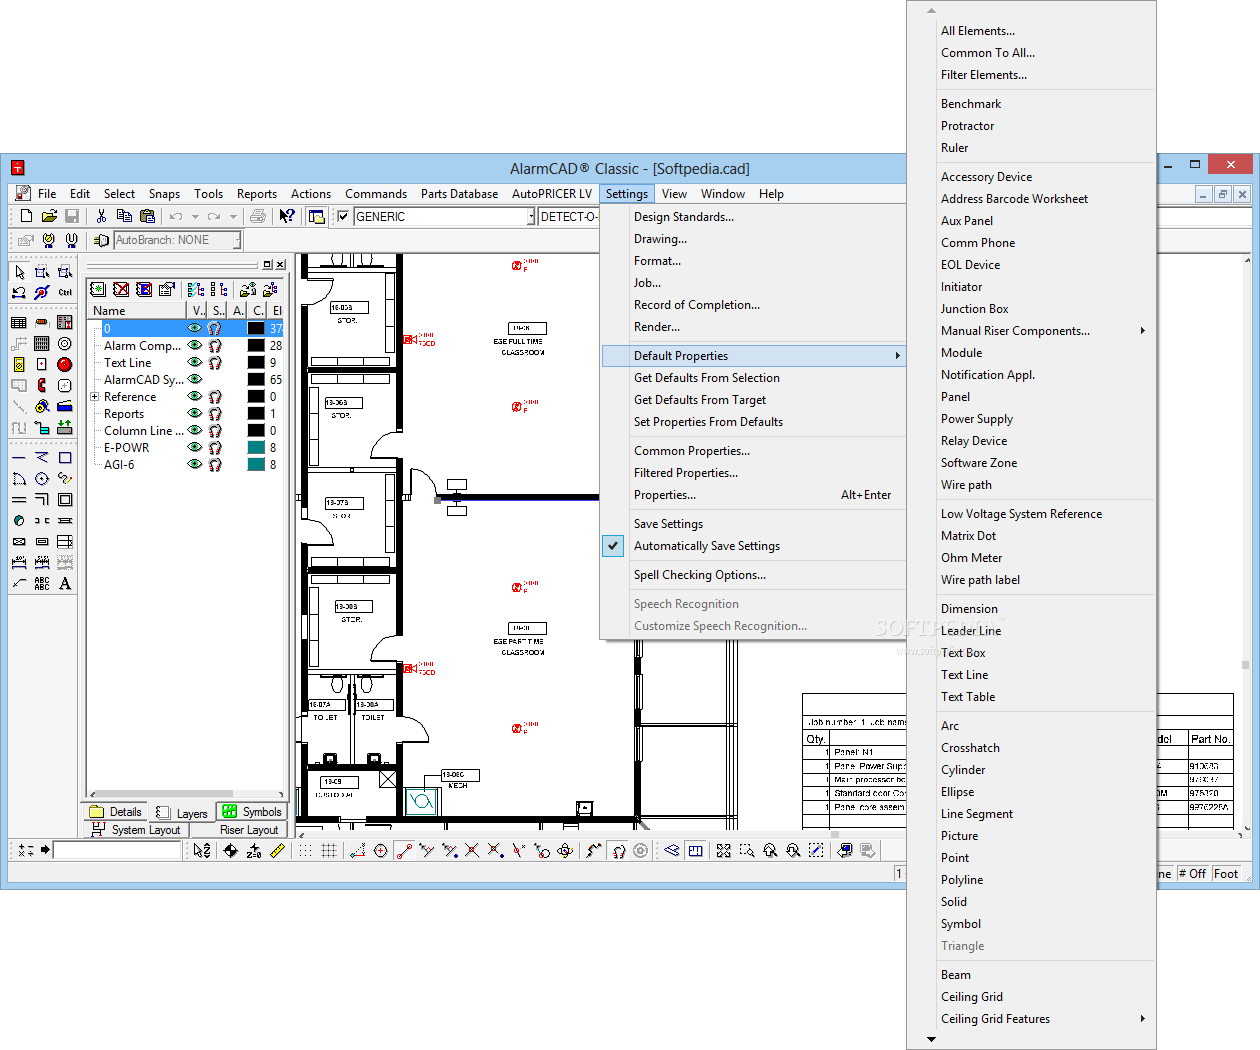Open the DETECT-O dropdown field
Image resolution: width=1260 pixels, height=1050 pixels.
pos(569,216)
